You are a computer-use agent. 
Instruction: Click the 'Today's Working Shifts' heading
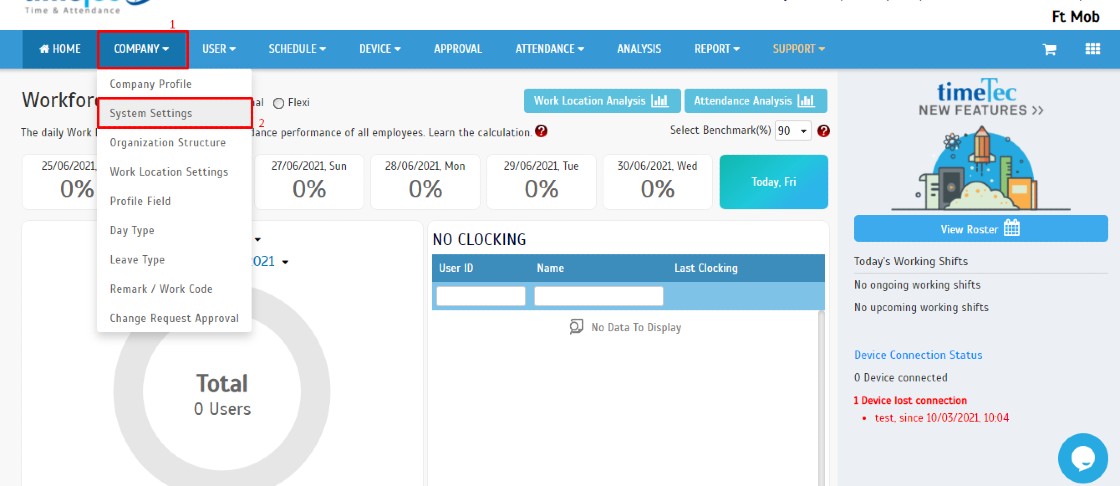click(x=911, y=261)
